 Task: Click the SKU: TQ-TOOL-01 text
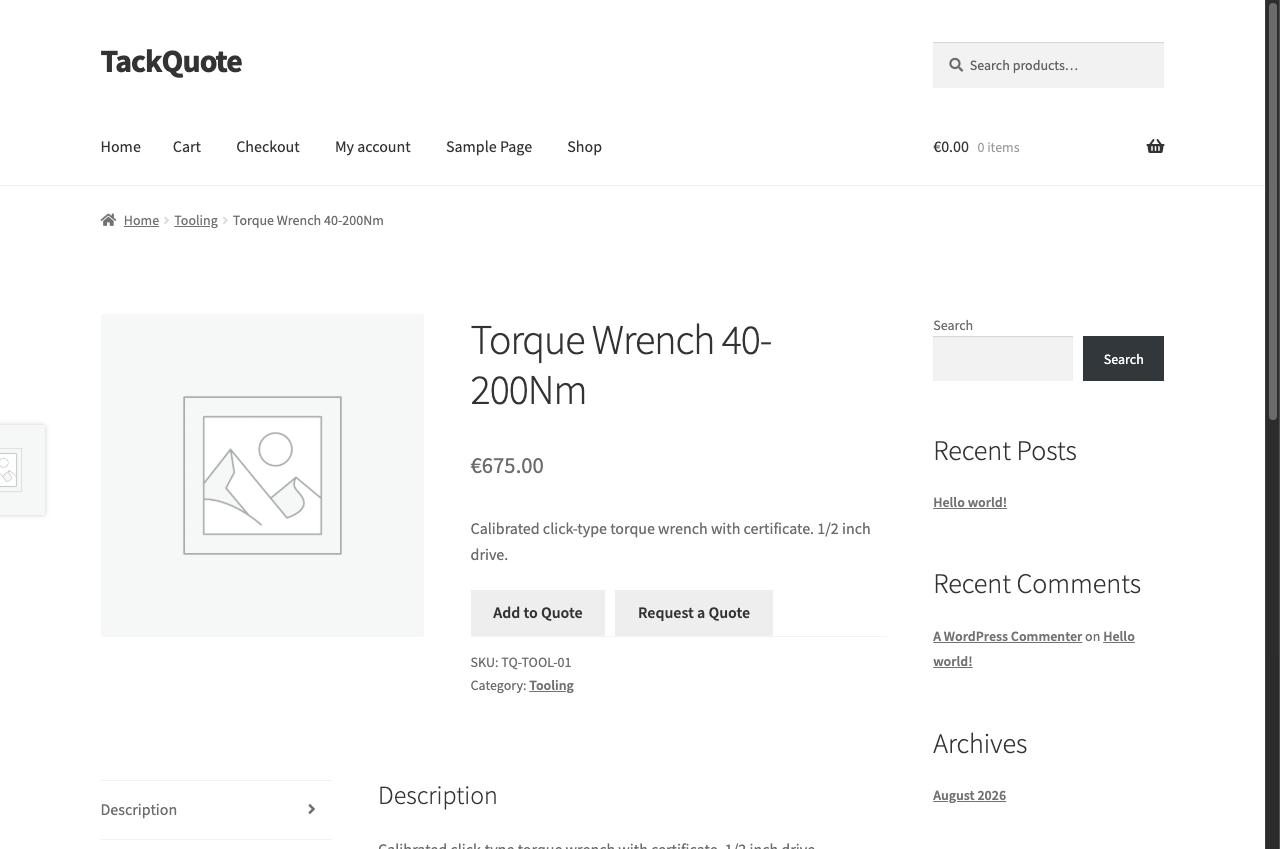[x=521, y=662]
